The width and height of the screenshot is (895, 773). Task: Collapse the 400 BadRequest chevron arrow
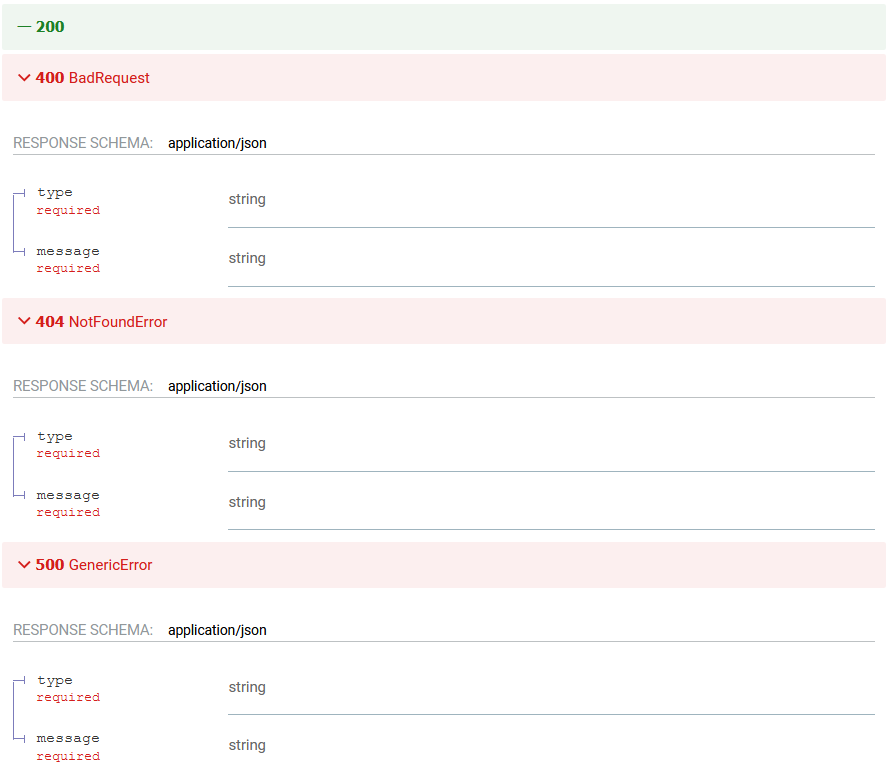coord(24,78)
